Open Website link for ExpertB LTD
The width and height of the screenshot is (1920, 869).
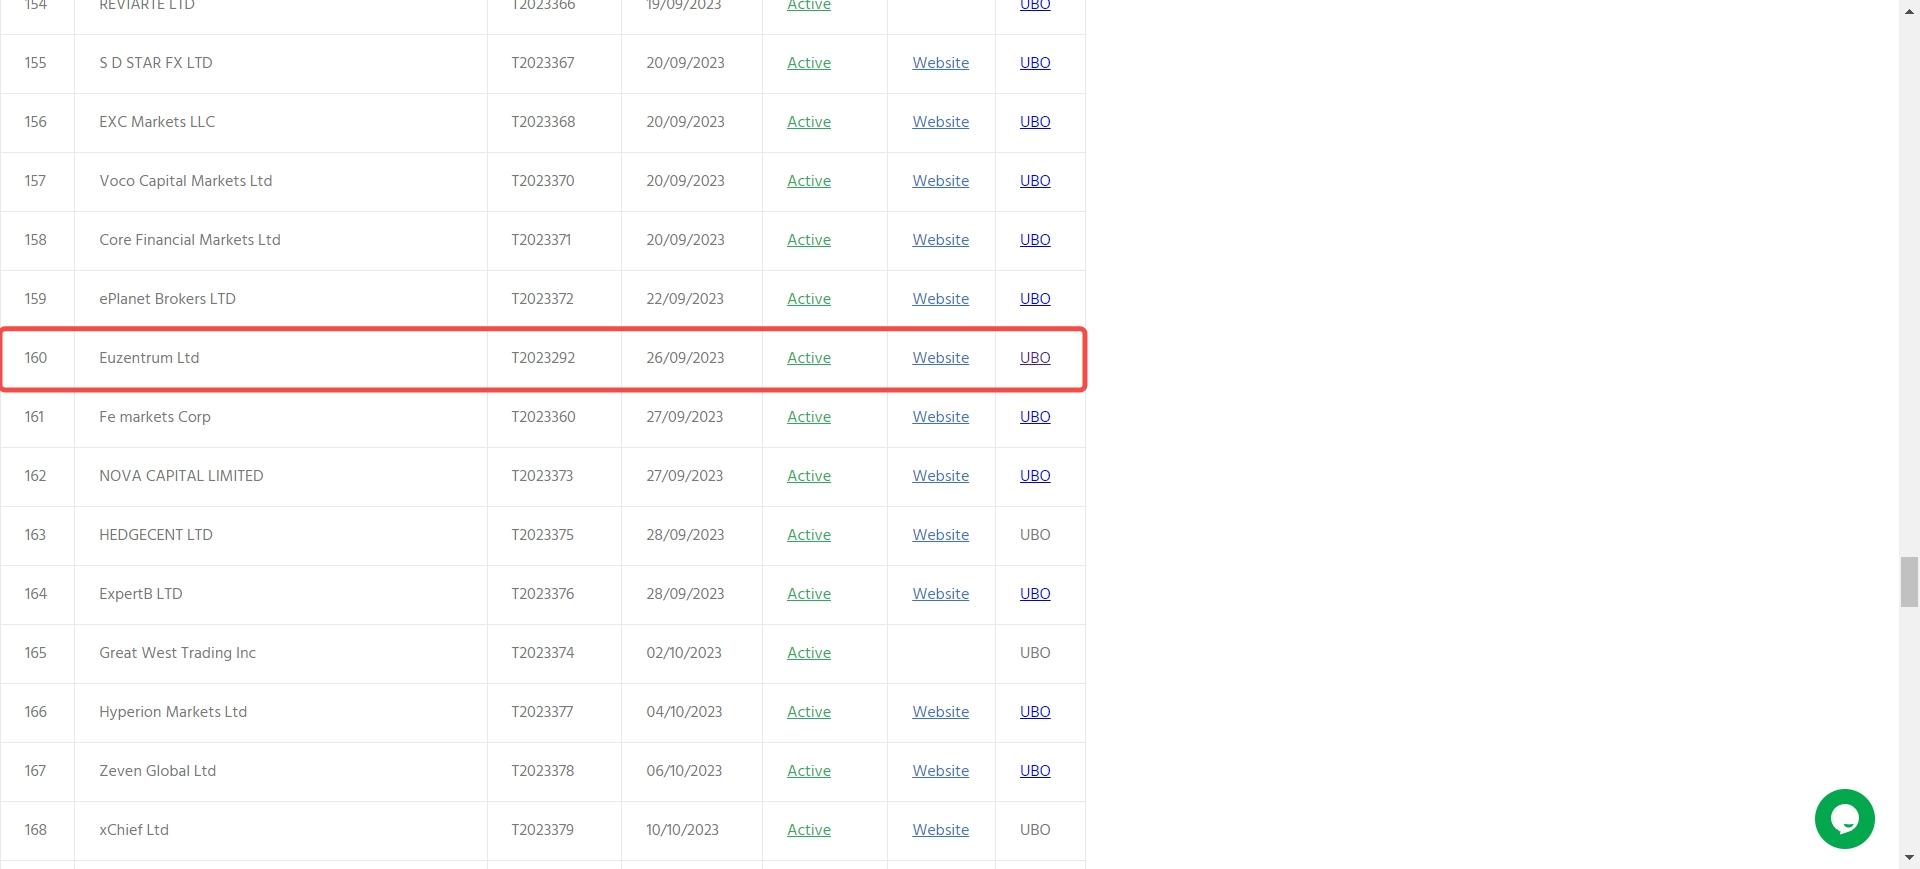tap(940, 594)
